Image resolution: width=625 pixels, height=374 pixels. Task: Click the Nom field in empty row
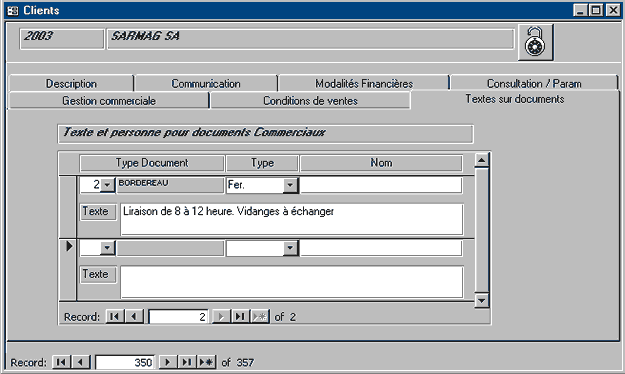pos(381,248)
